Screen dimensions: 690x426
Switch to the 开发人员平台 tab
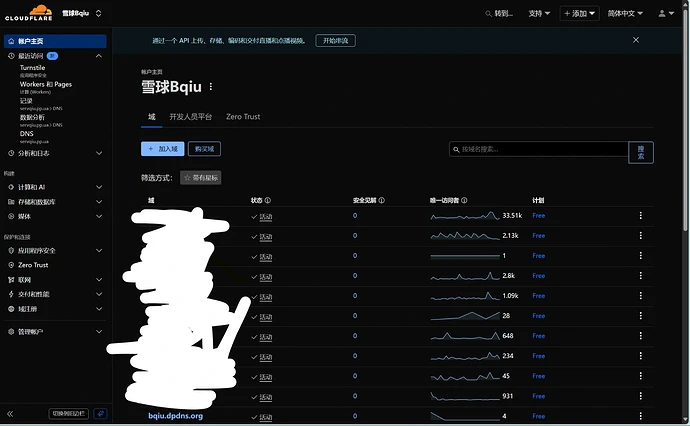(190, 117)
